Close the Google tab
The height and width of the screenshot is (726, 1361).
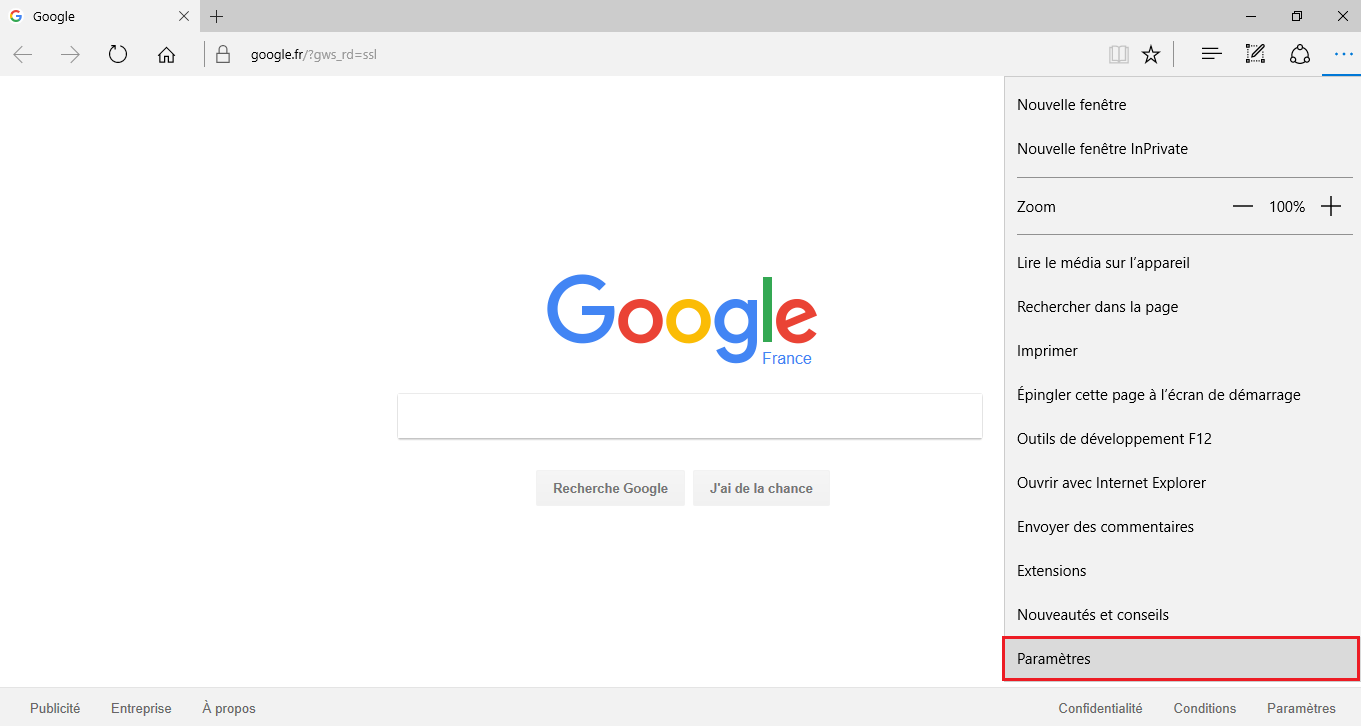(x=183, y=16)
